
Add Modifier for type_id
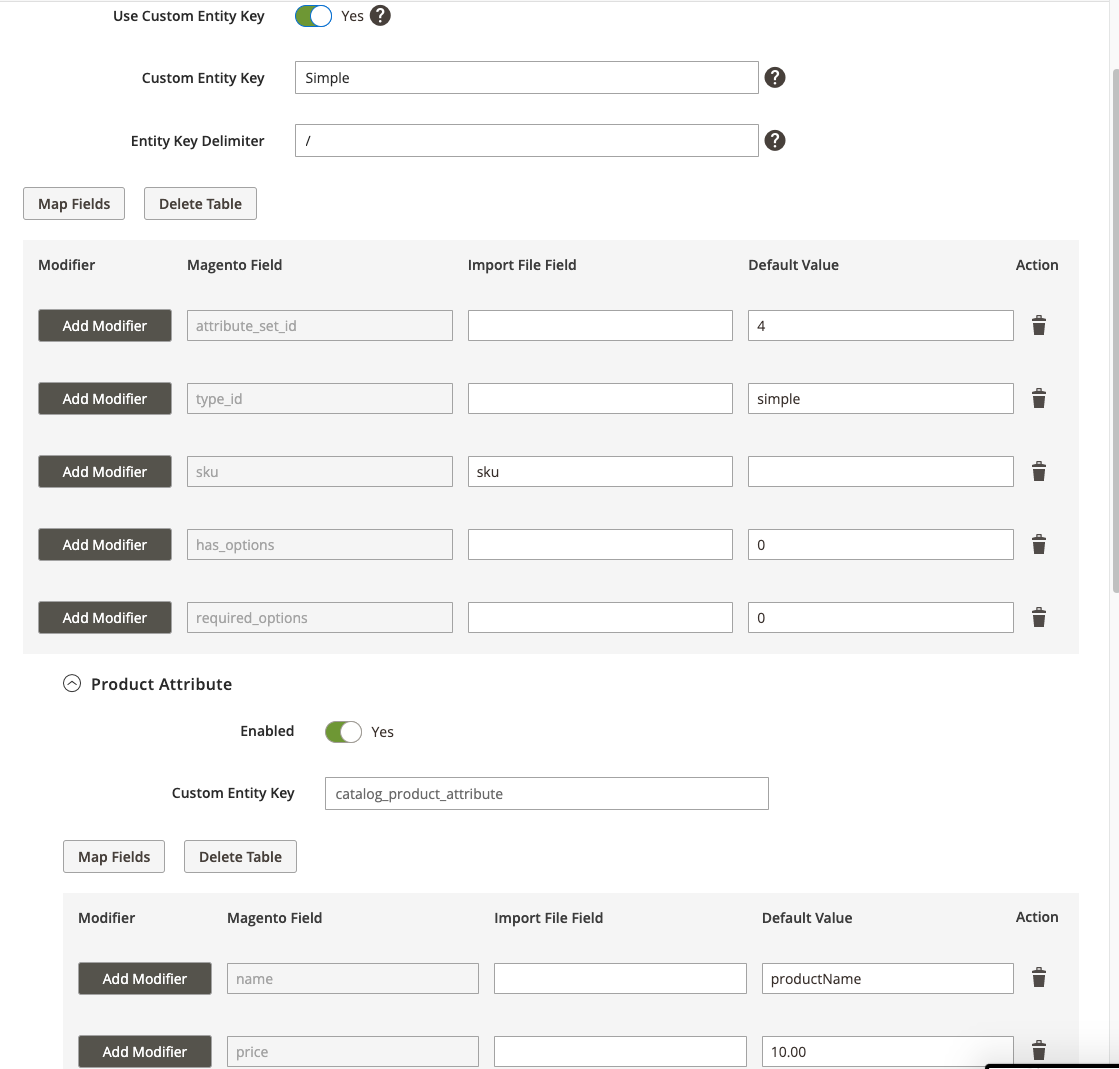pyautogui.click(x=105, y=398)
